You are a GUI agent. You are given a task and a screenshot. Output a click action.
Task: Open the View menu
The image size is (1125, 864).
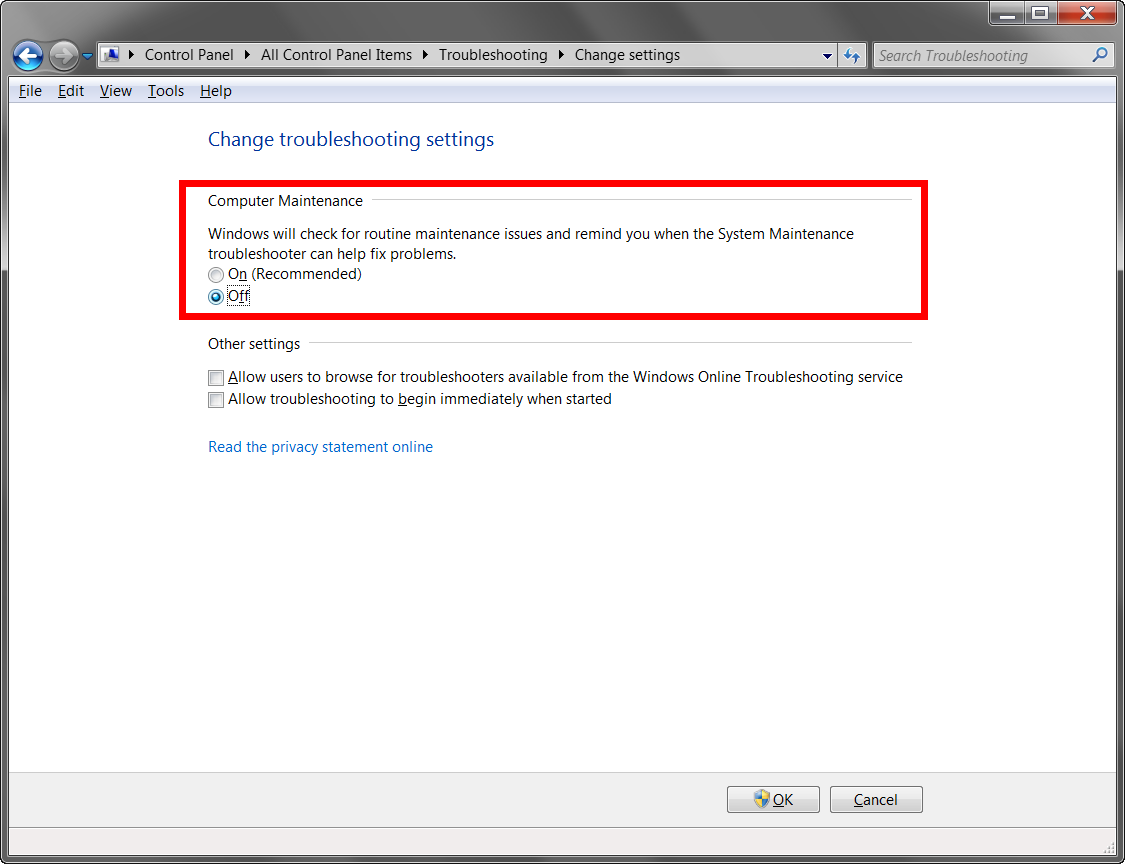[x=116, y=91]
